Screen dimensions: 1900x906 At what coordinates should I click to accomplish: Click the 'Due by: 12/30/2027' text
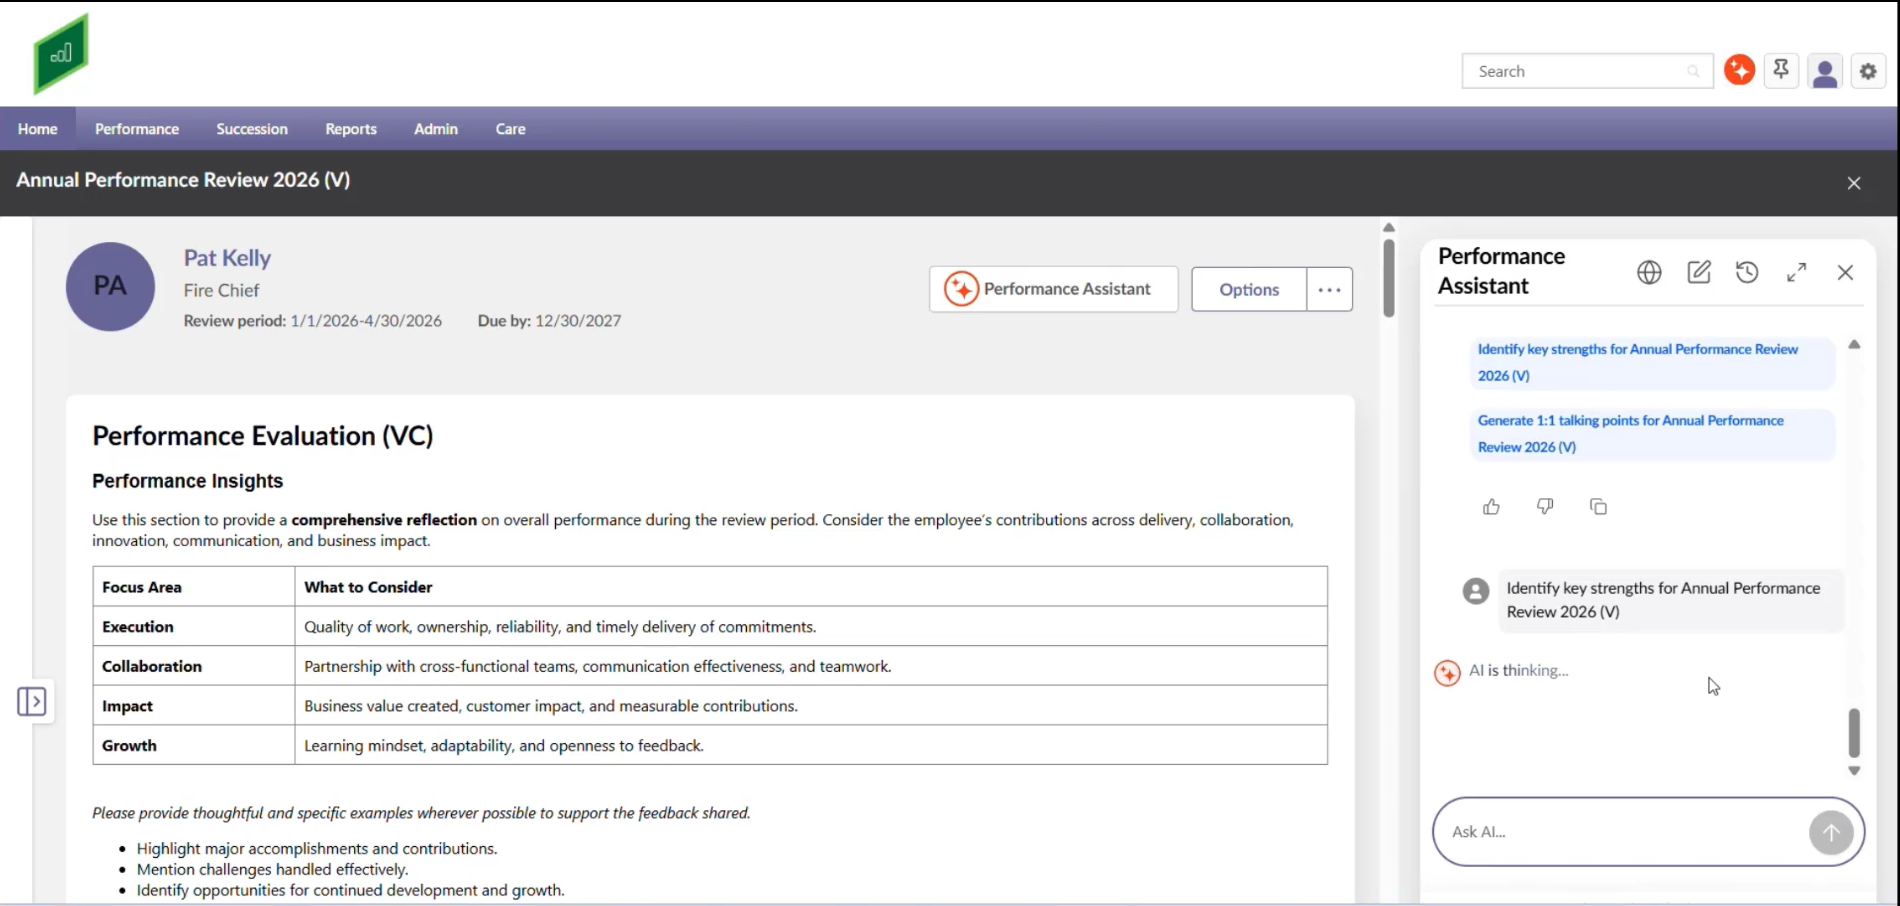click(549, 321)
